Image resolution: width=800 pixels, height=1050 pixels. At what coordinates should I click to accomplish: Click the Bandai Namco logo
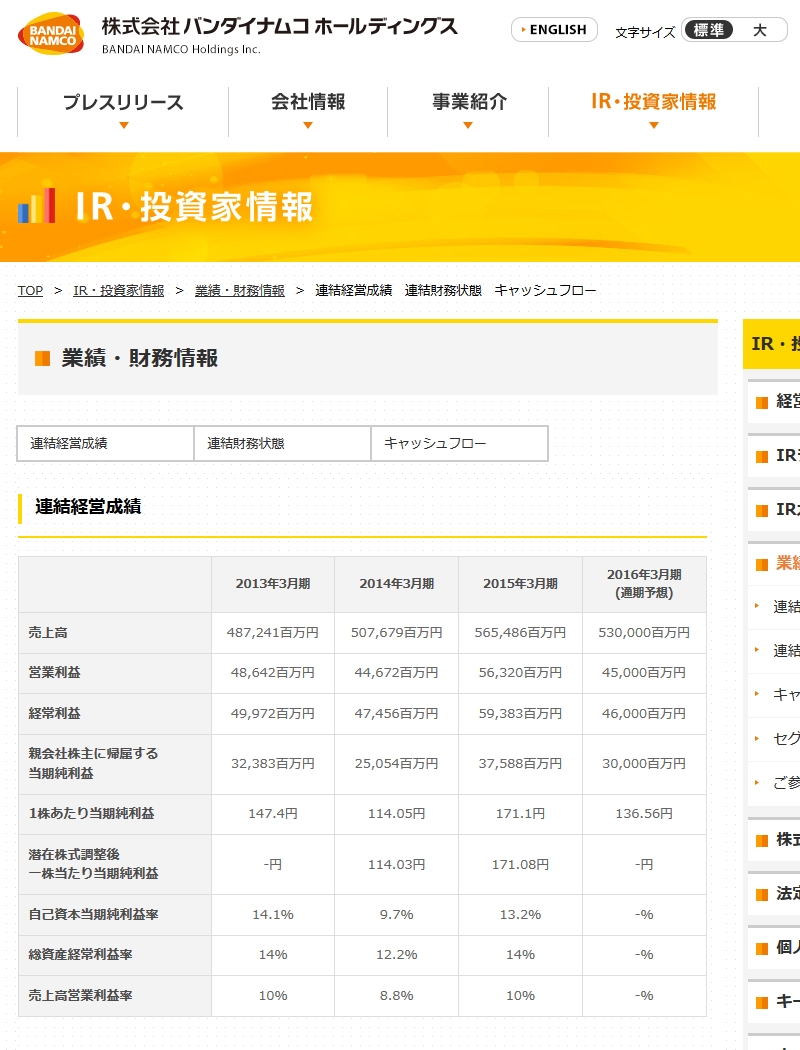(52, 34)
